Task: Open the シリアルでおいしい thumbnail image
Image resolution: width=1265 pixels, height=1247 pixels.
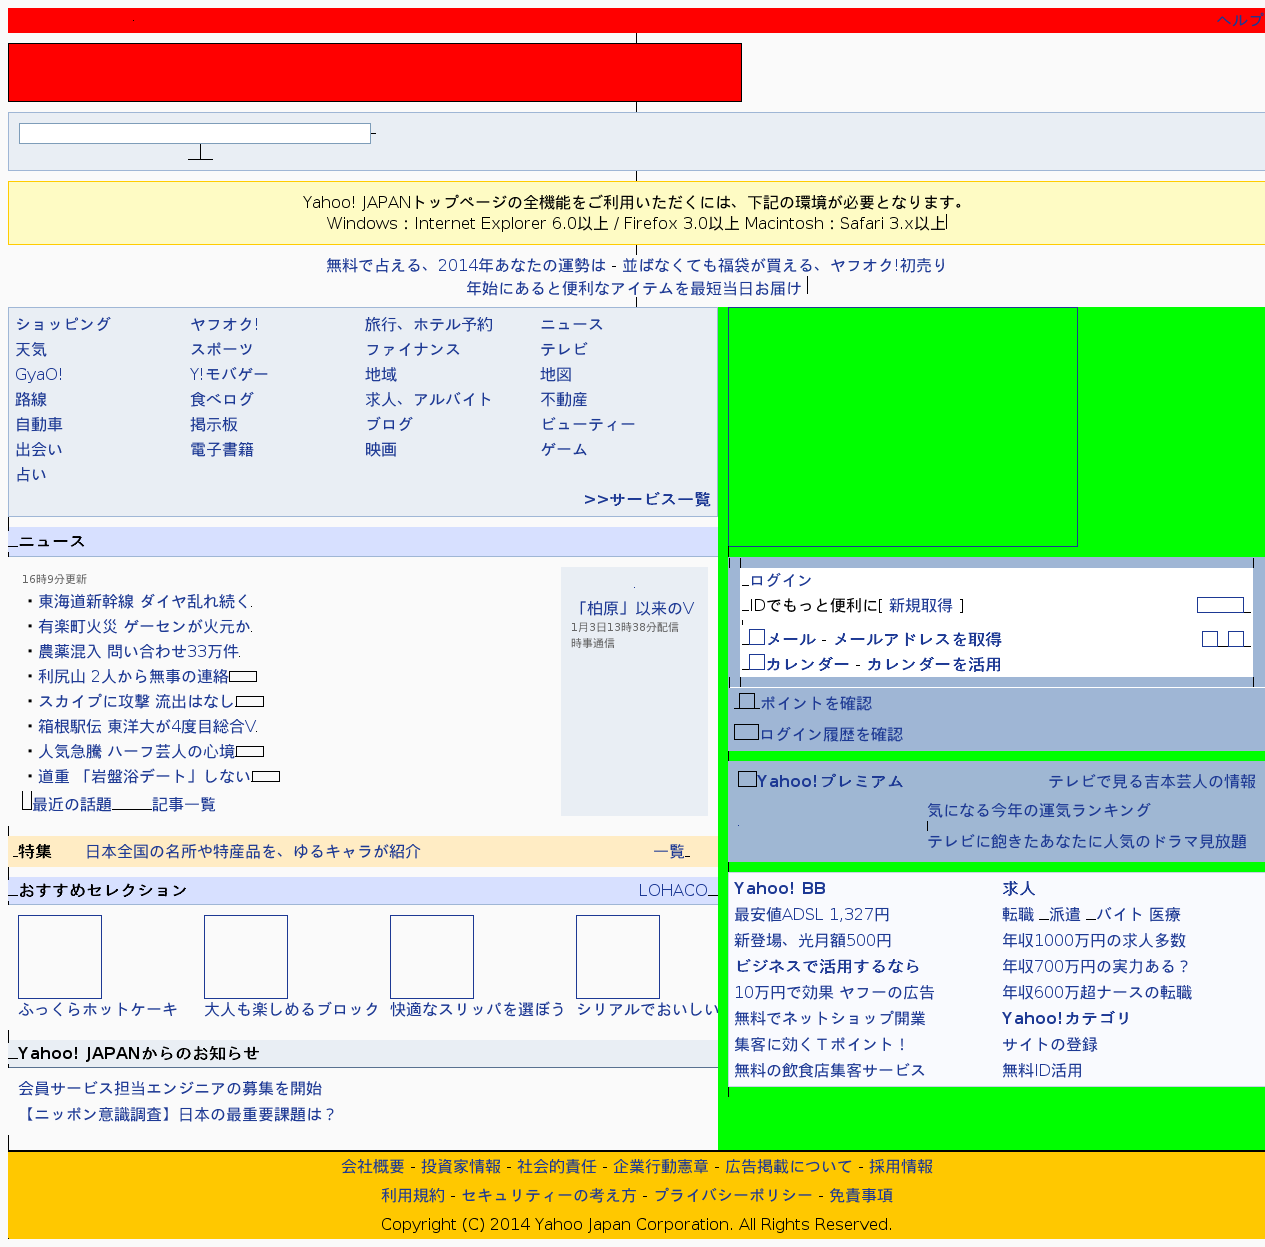Action: tap(618, 957)
